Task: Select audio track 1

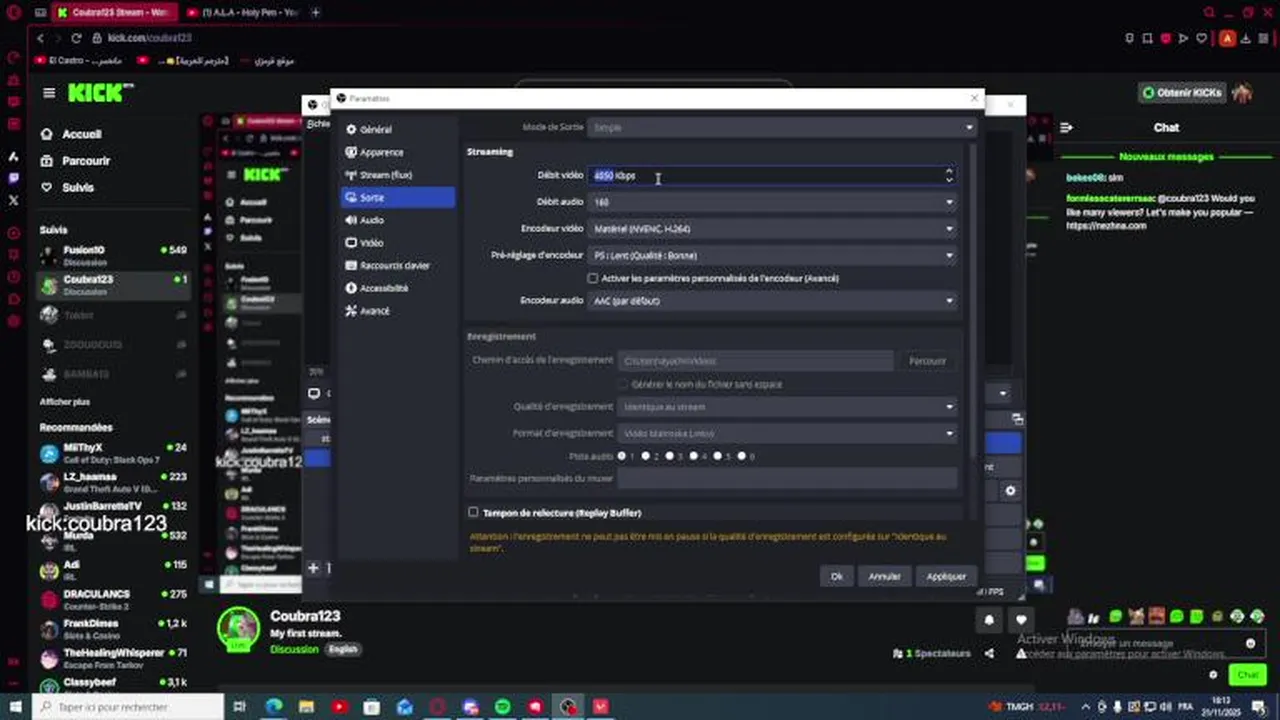Action: coord(622,456)
